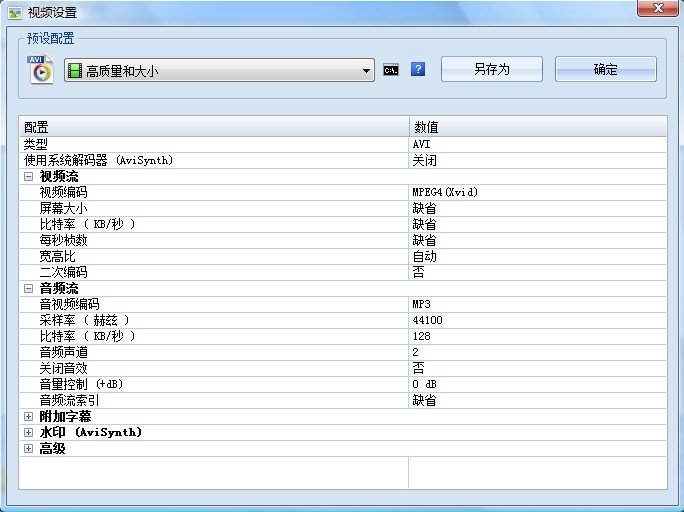The image size is (684, 512).
Task: Select the 音视频编码 row
Action: 343,304
